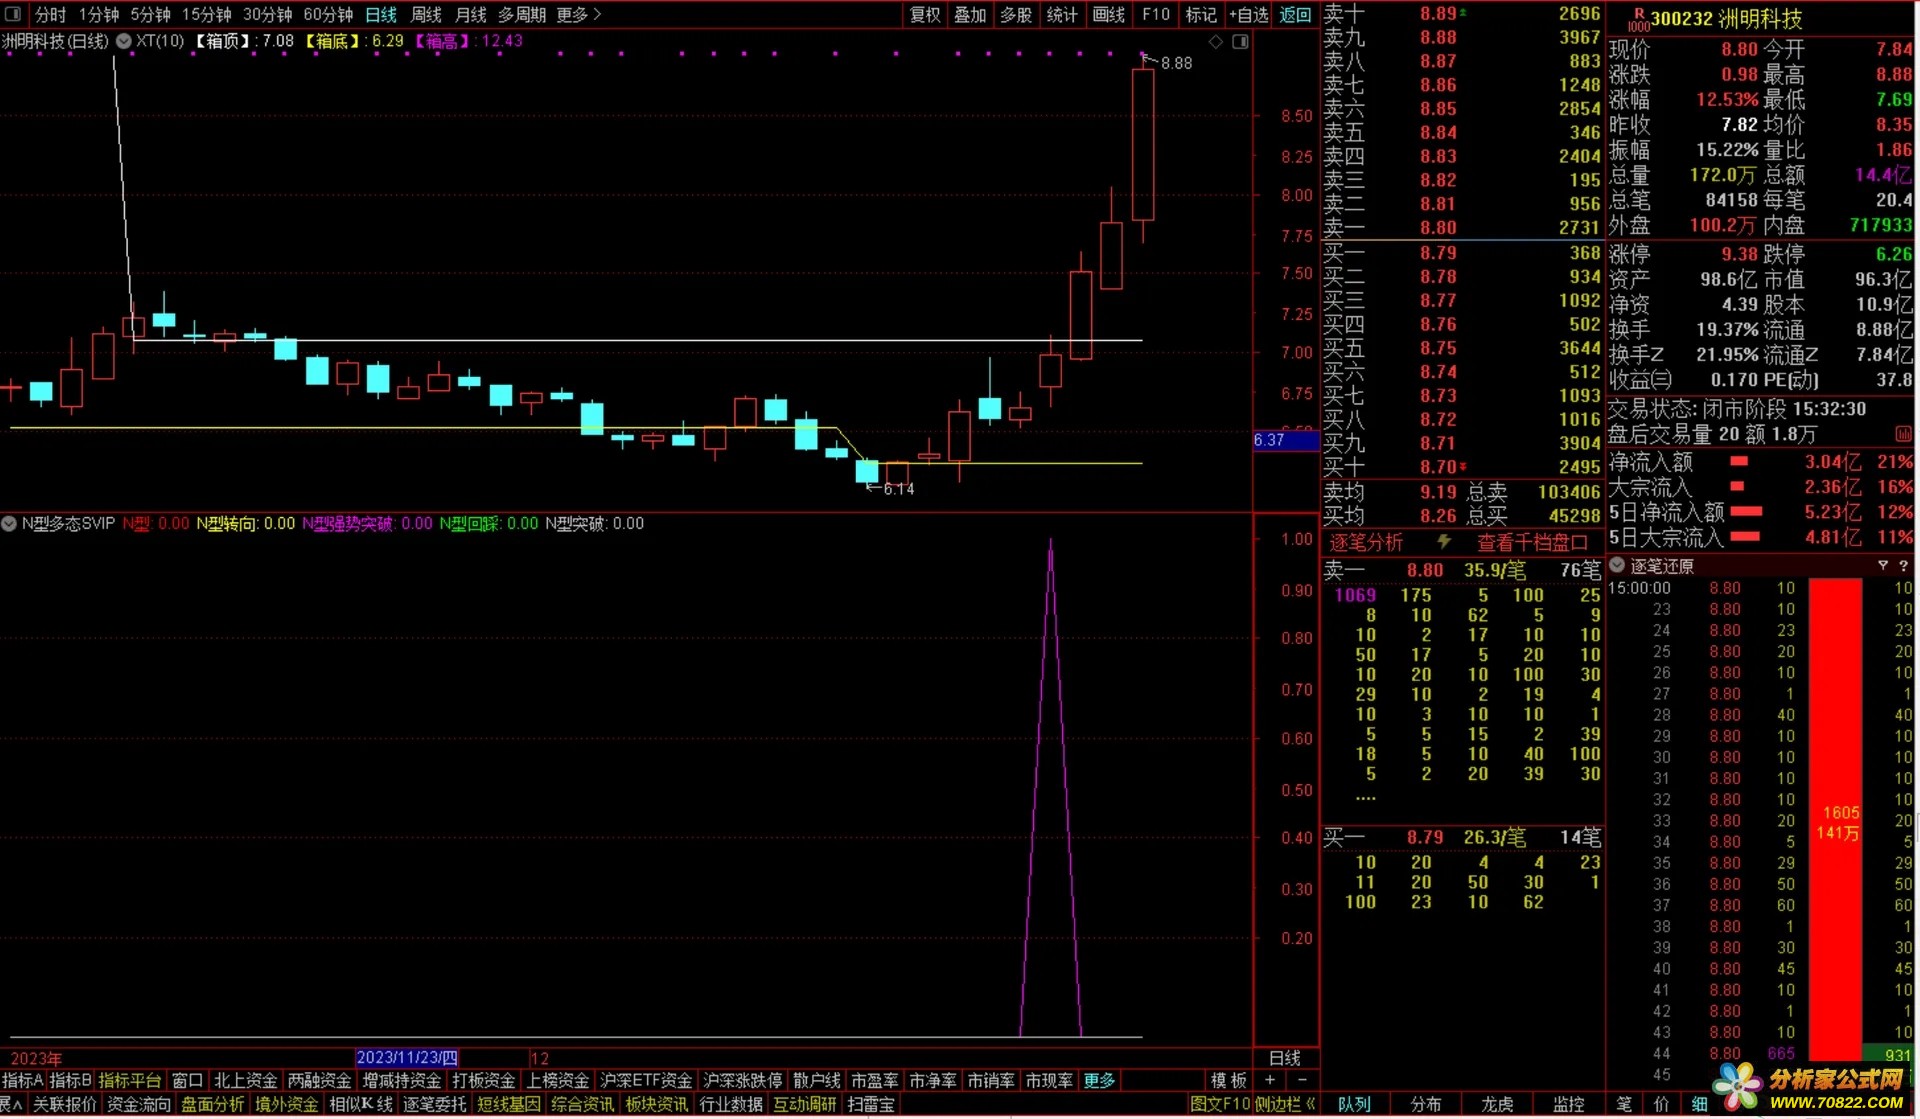Switch to the 60分钟 chart period
1920x1119 pixels.
[328, 14]
